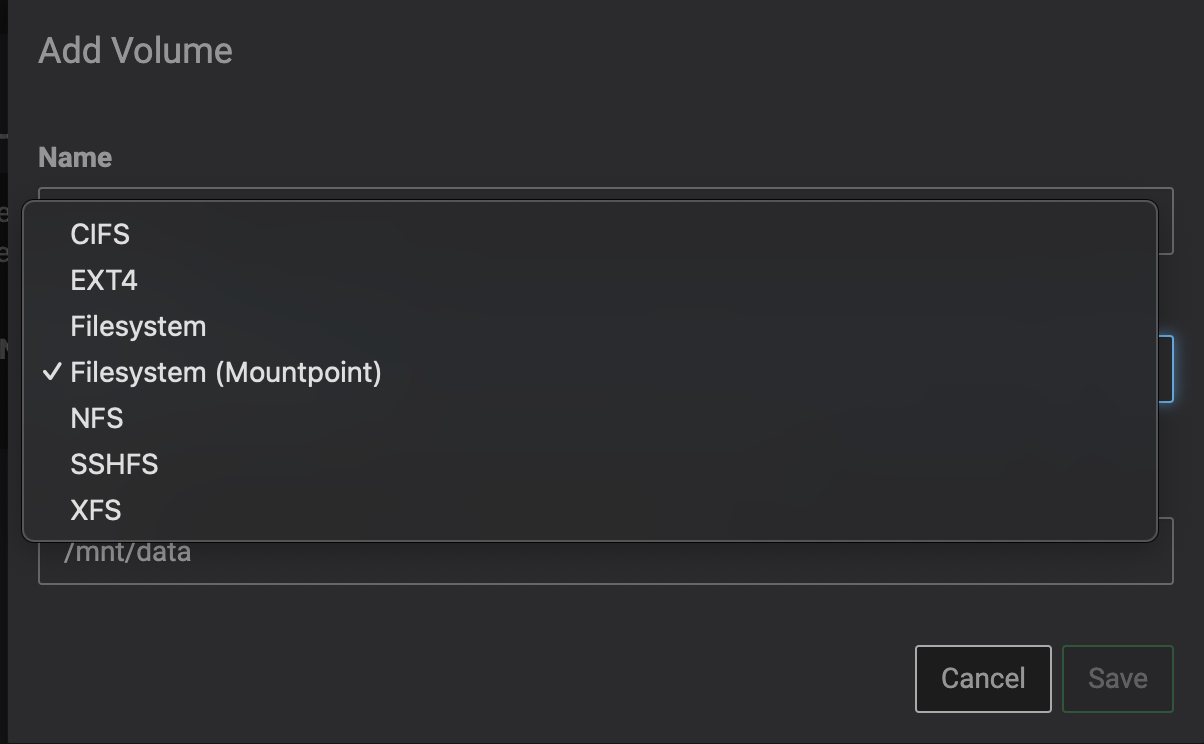The width and height of the screenshot is (1204, 744).
Task: Click the Cancel button
Action: [982, 678]
